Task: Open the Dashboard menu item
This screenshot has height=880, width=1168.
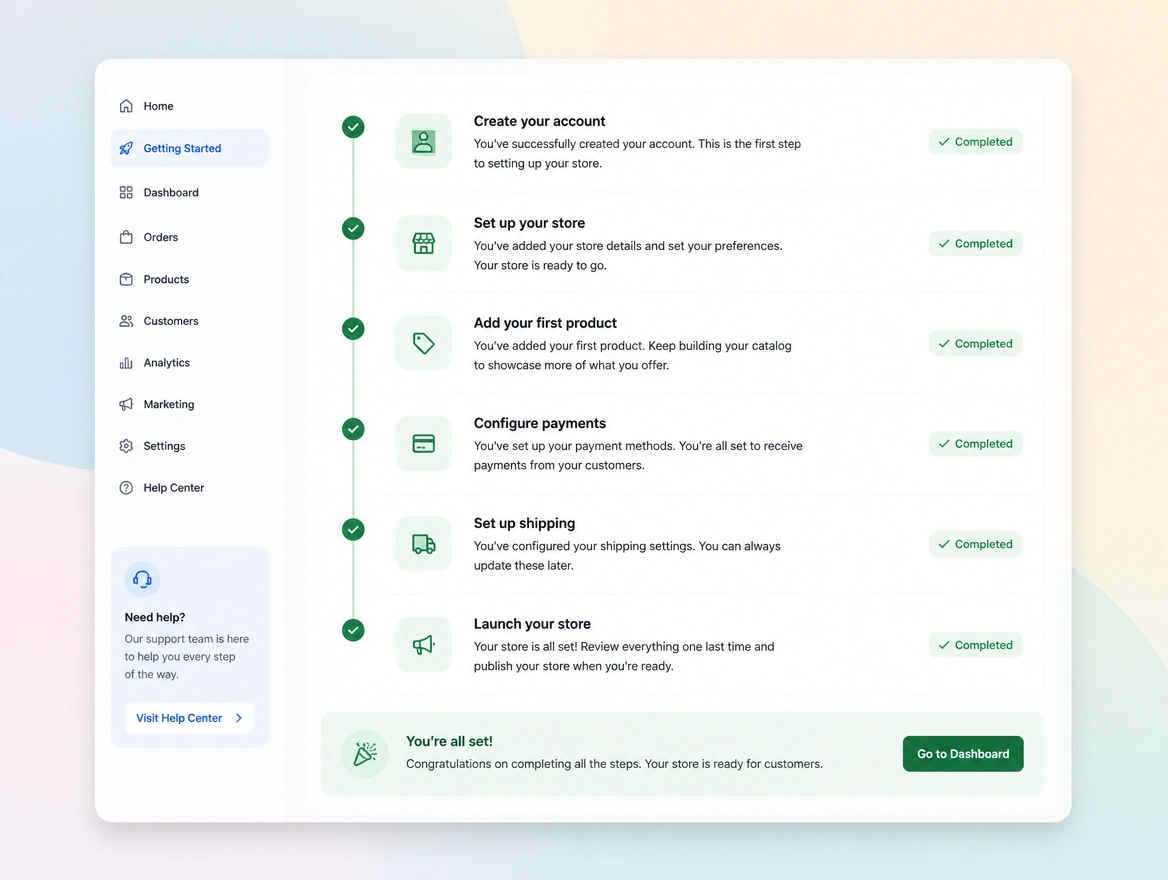Action: click(x=189, y=192)
